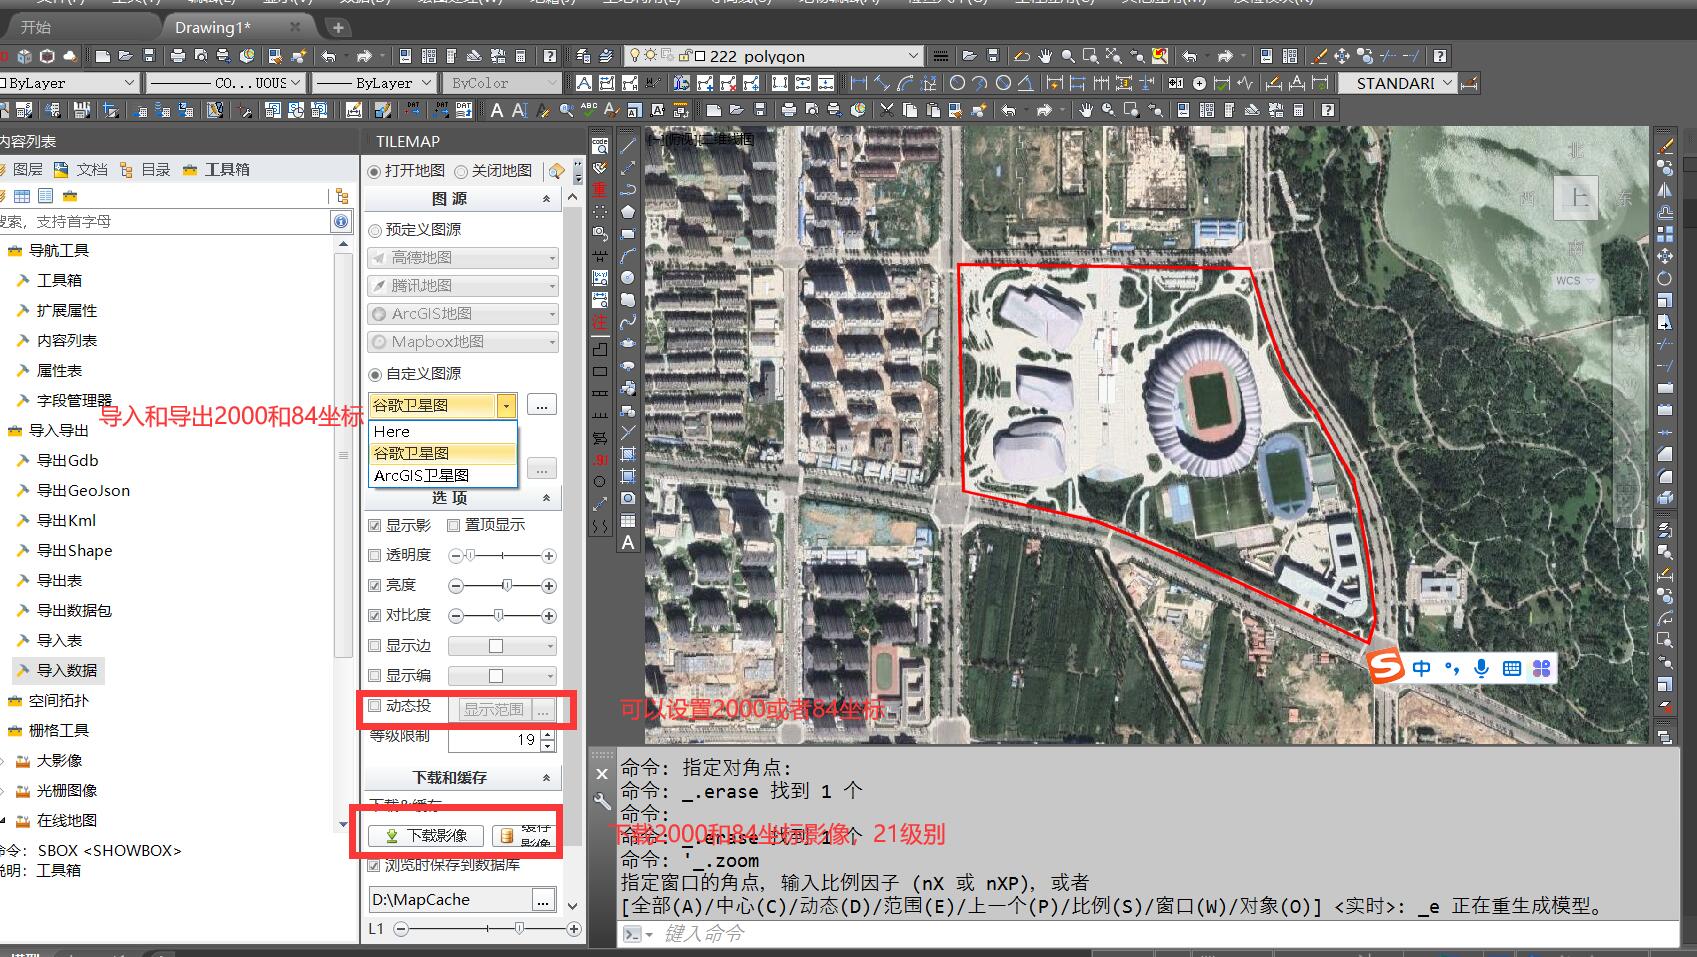1697x957 pixels.
Task: Select 导入数据 in the toolbox tree
Action: coord(67,671)
